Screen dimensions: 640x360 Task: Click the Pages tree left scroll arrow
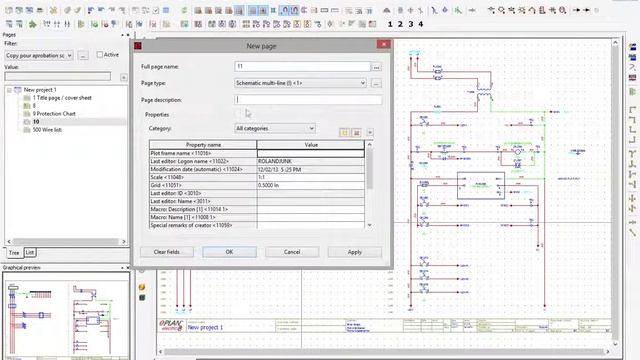[9, 242]
